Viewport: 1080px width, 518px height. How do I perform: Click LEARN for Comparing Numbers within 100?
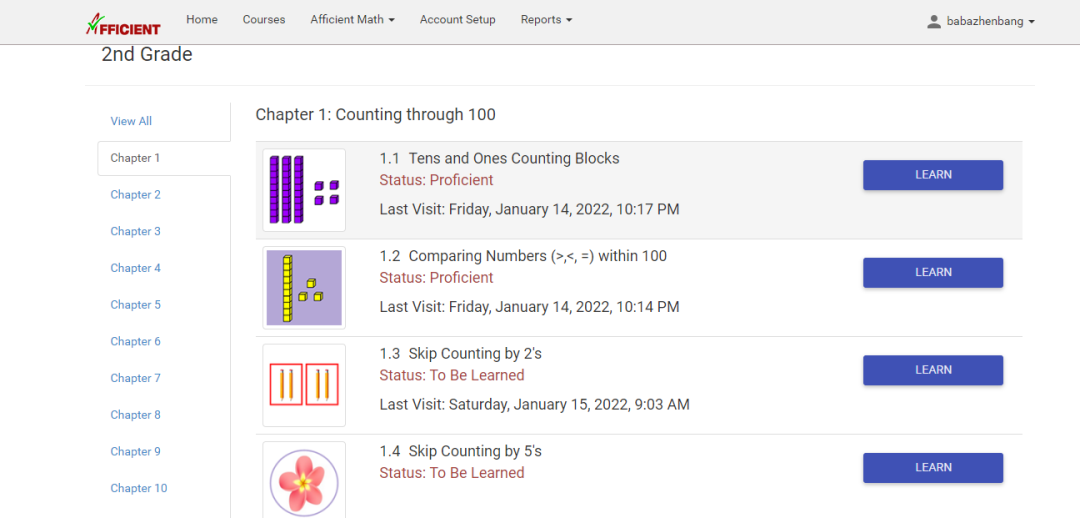point(933,273)
